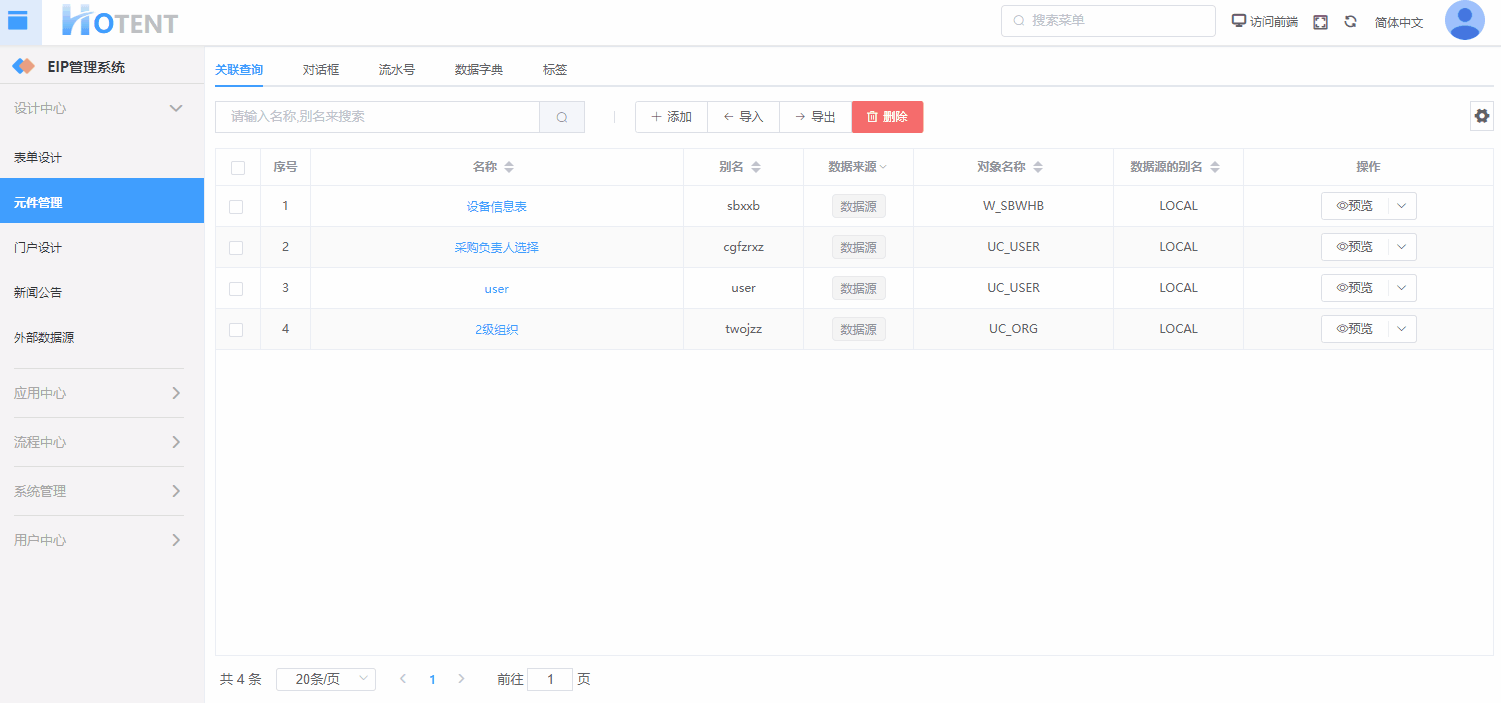Click the 前往 page number input field
Screen dimensions: 1501x703
click(549, 679)
